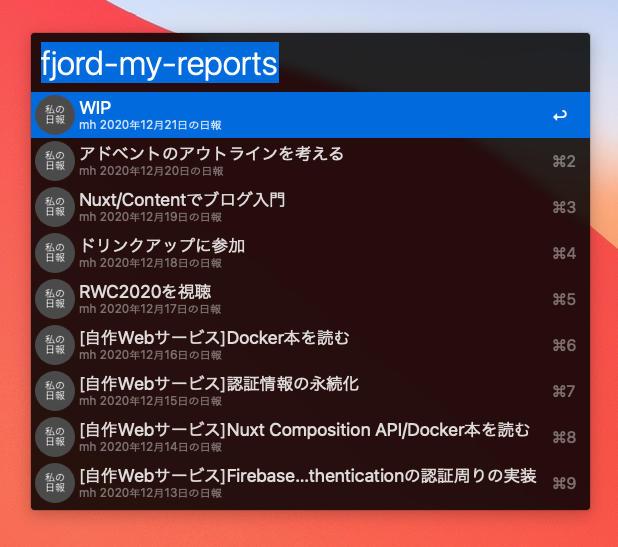Click subtitle mh 2020年12月18日の日報
This screenshot has width=618, height=547.
[x=150, y=263]
